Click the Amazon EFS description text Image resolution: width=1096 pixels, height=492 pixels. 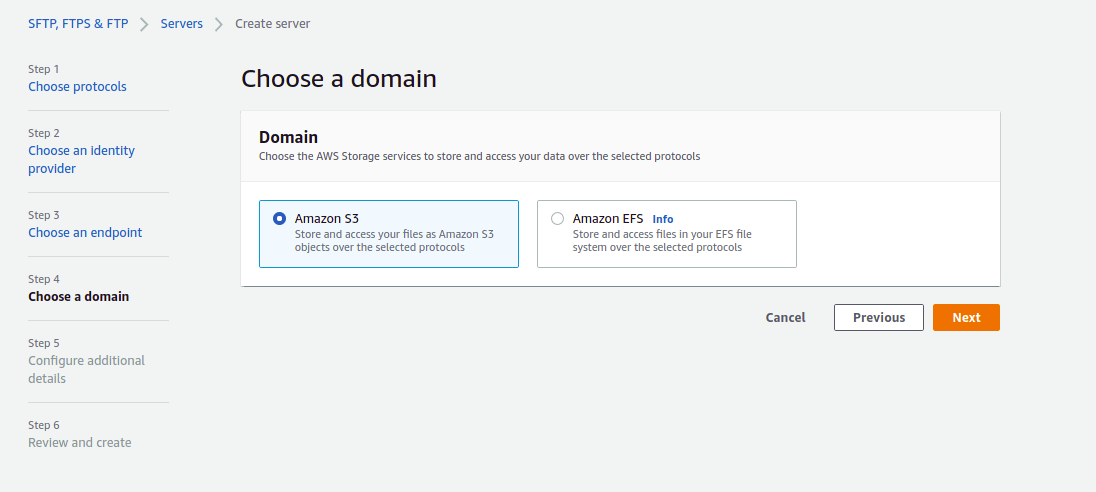[662, 240]
